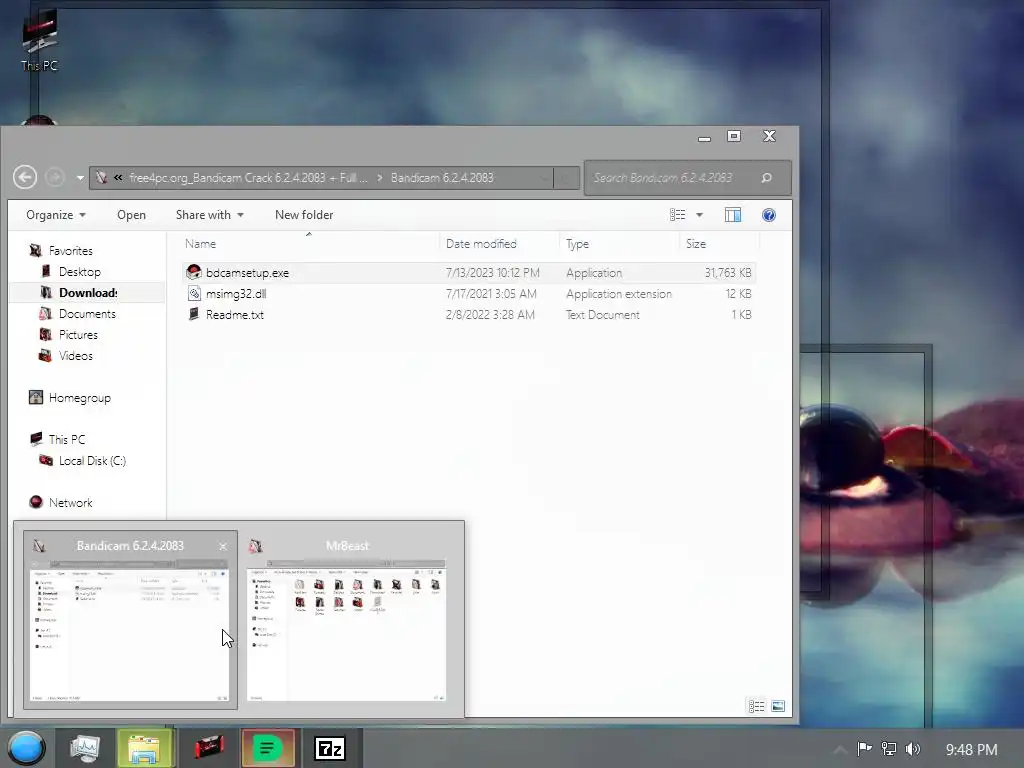This screenshot has width=1024, height=768.
Task: Select the This PC desktop icon
Action: coord(39,40)
